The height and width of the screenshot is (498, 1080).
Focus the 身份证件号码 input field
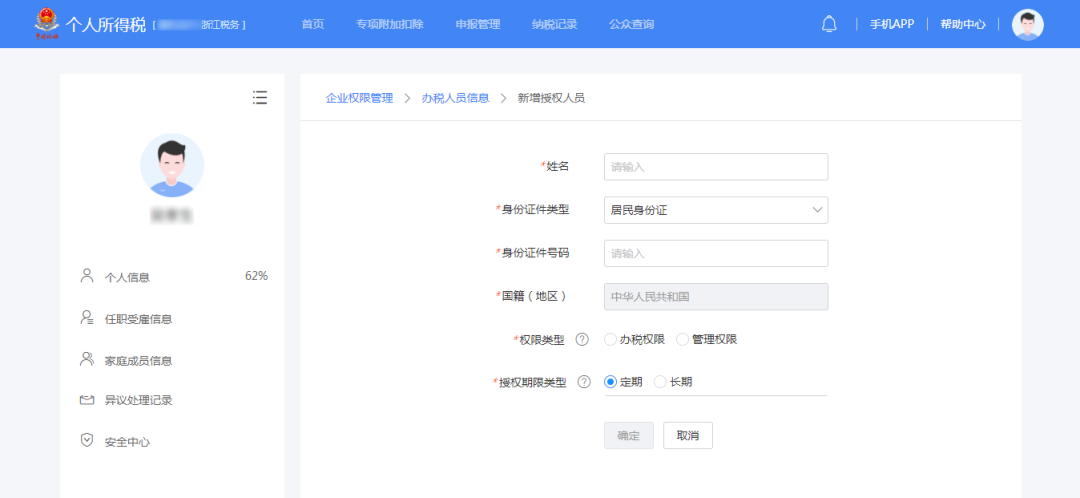pyautogui.click(x=716, y=254)
